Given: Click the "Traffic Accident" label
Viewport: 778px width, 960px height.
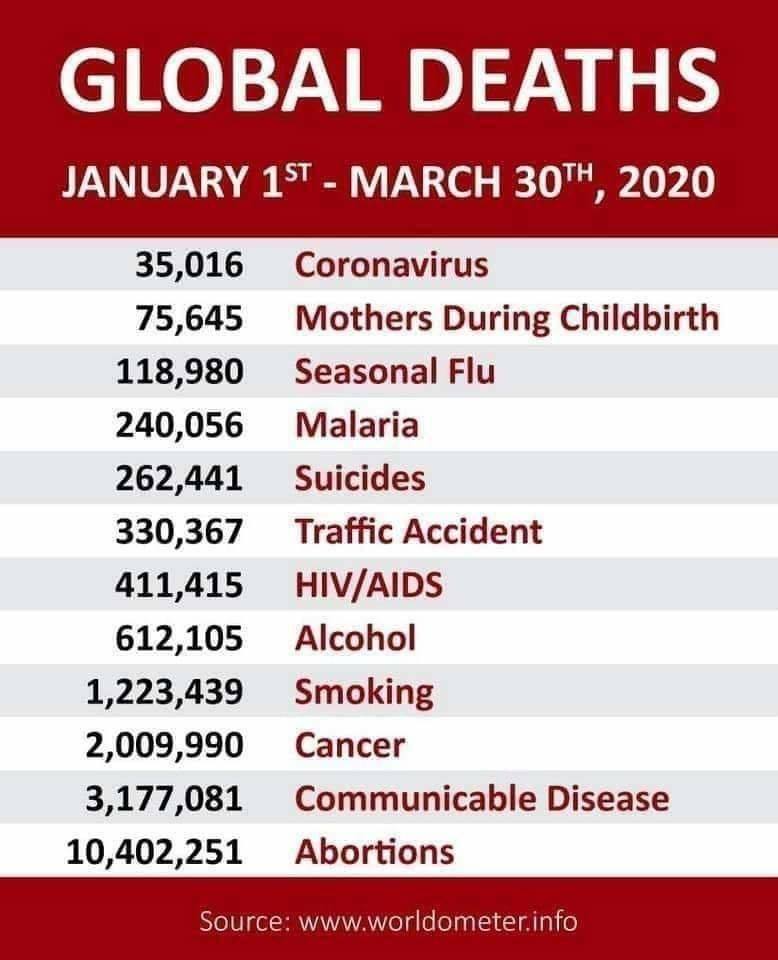Looking at the screenshot, I should [x=419, y=531].
